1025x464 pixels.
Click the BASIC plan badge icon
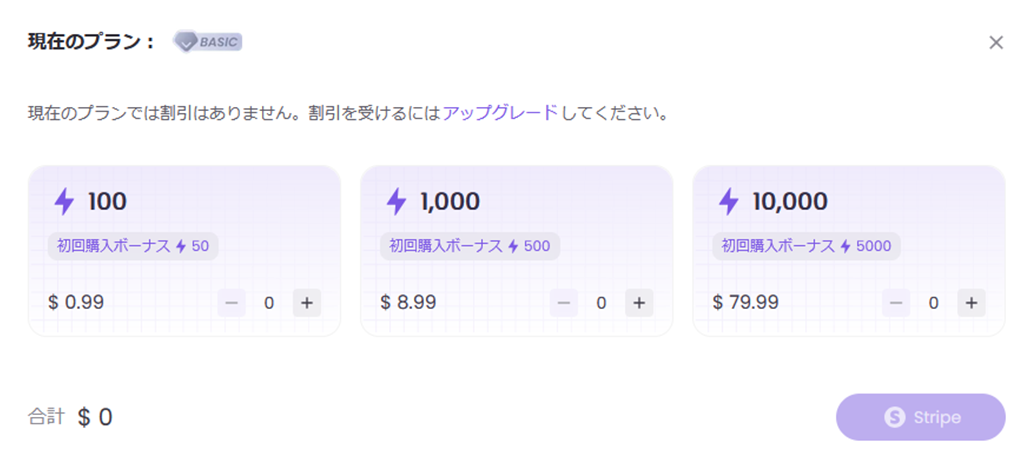[207, 42]
